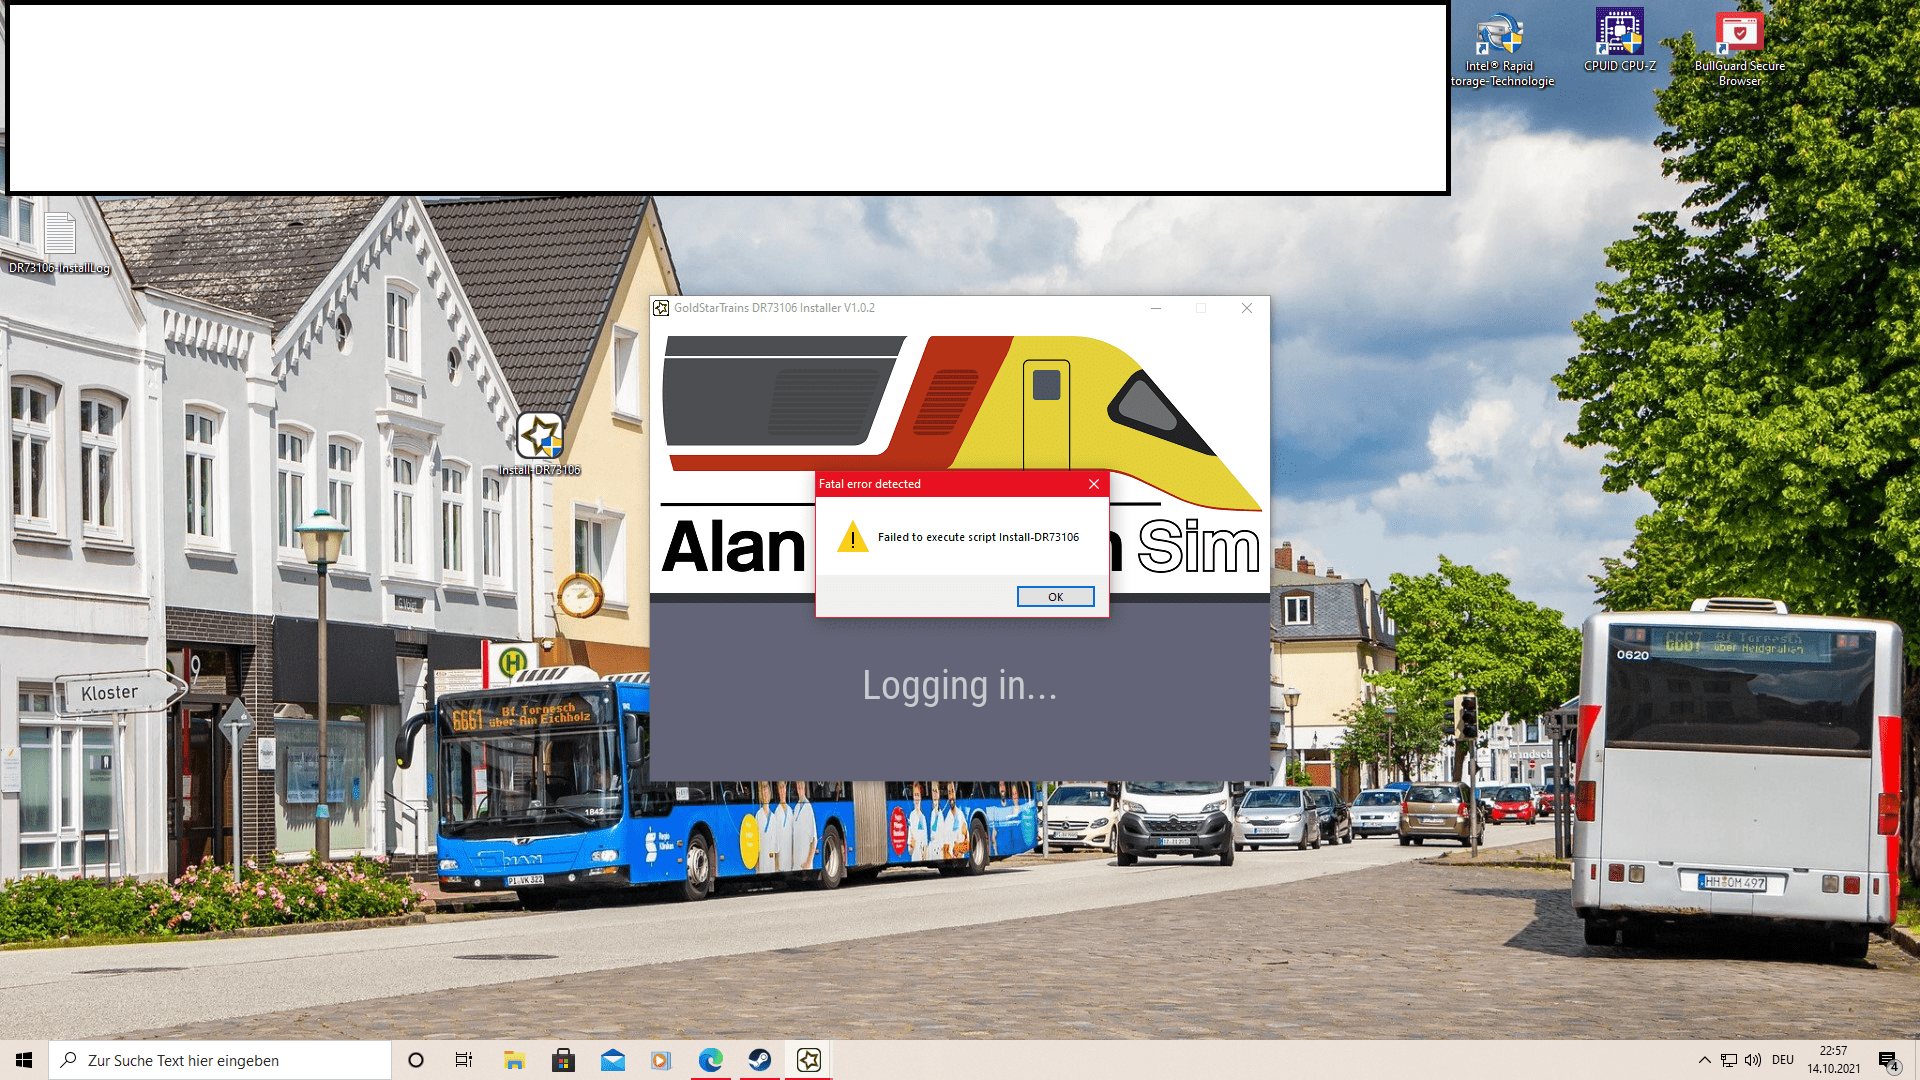Select the Install-DR73106 desktop icon
1920x1080 pixels.
click(x=540, y=437)
